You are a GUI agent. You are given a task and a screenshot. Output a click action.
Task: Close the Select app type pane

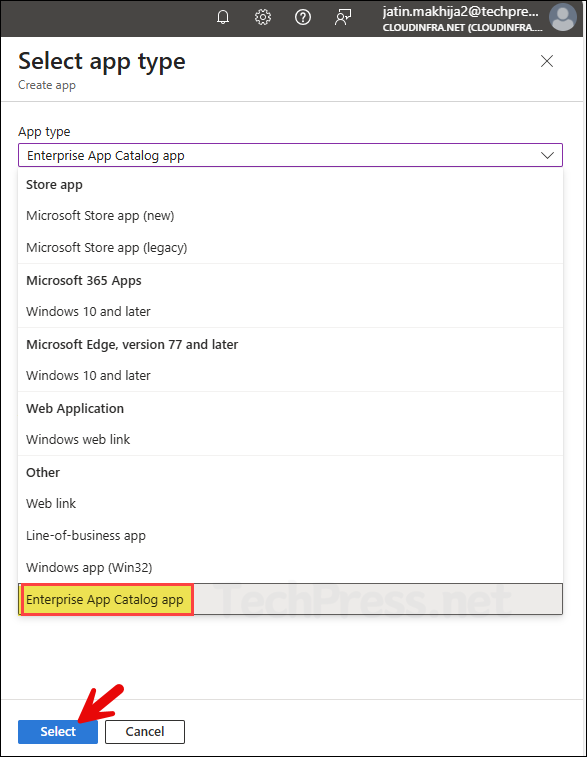(546, 61)
